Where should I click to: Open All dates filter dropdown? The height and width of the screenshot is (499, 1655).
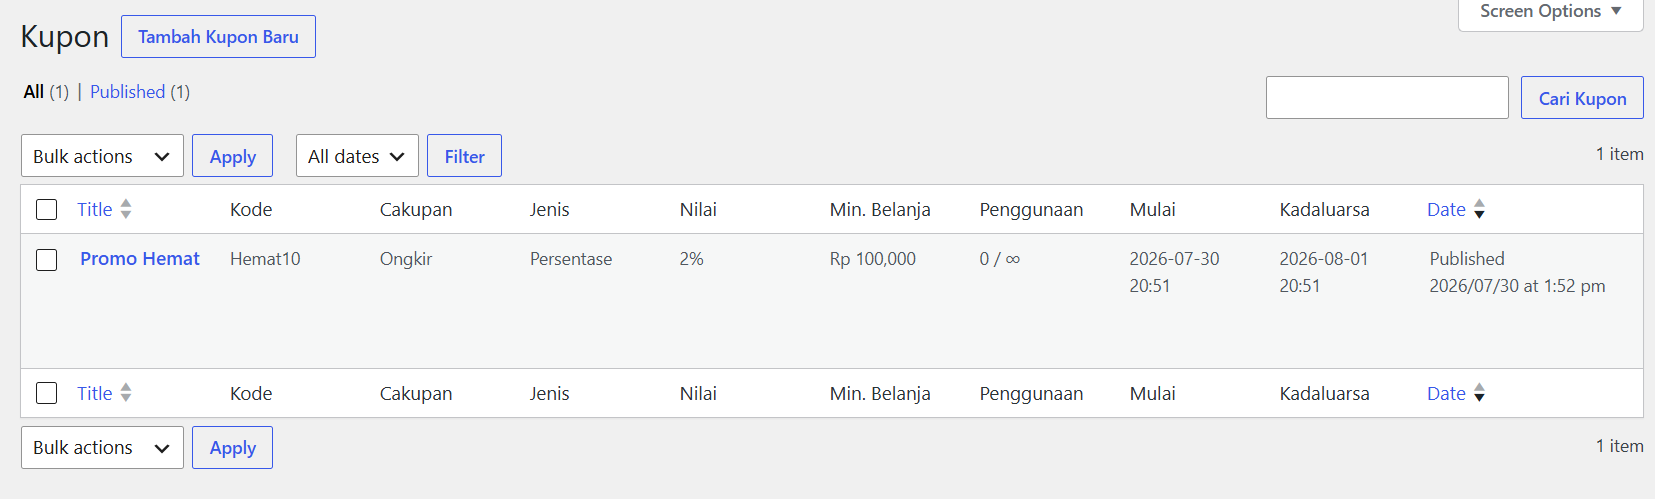click(357, 156)
